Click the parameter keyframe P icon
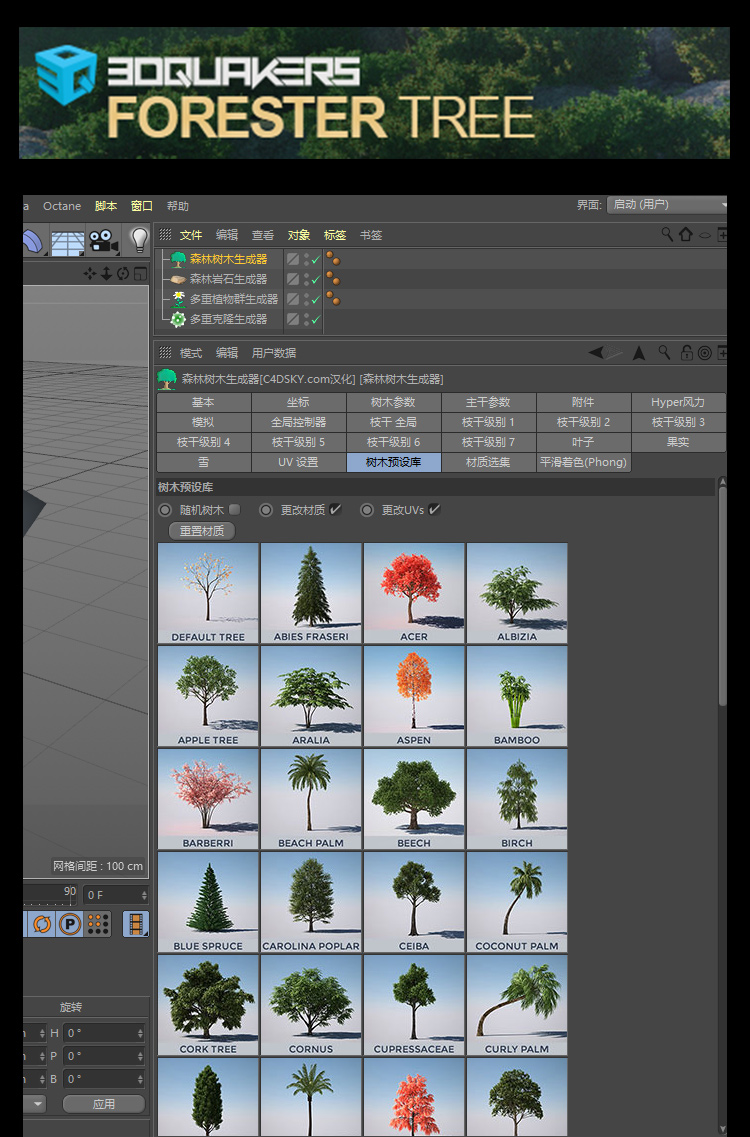 (x=70, y=924)
